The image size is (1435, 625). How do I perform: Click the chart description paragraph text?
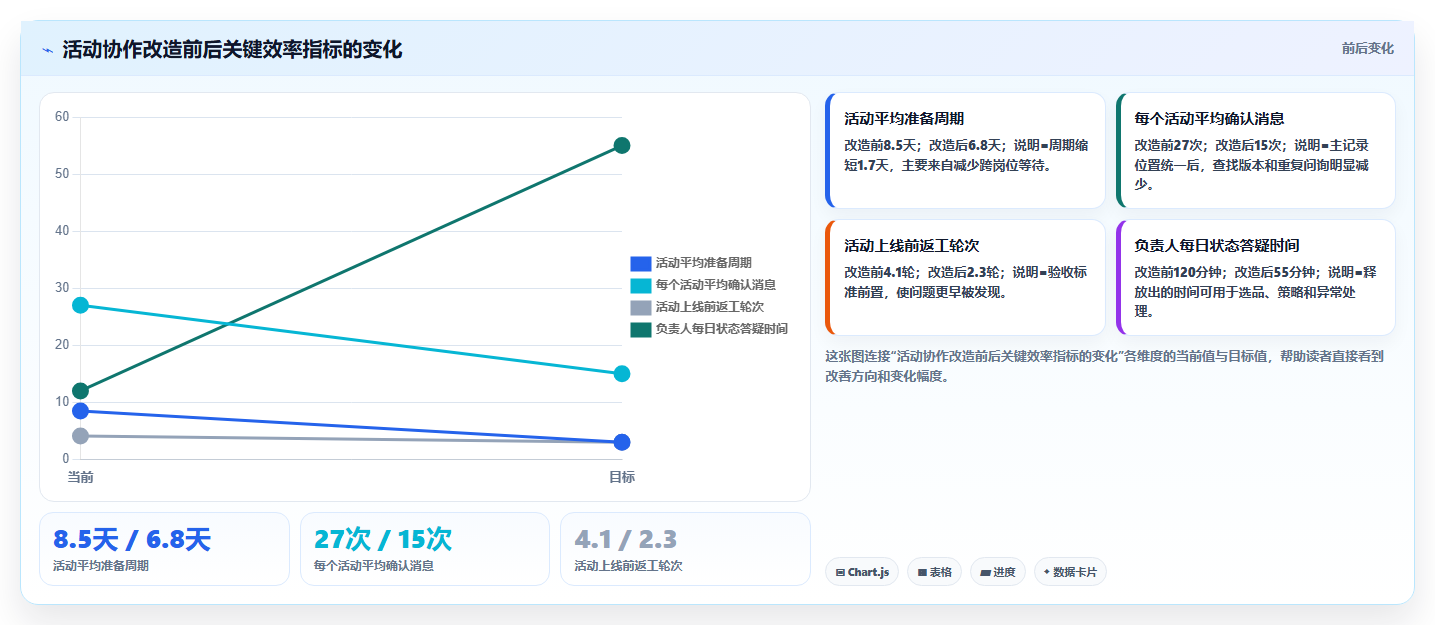[1104, 366]
